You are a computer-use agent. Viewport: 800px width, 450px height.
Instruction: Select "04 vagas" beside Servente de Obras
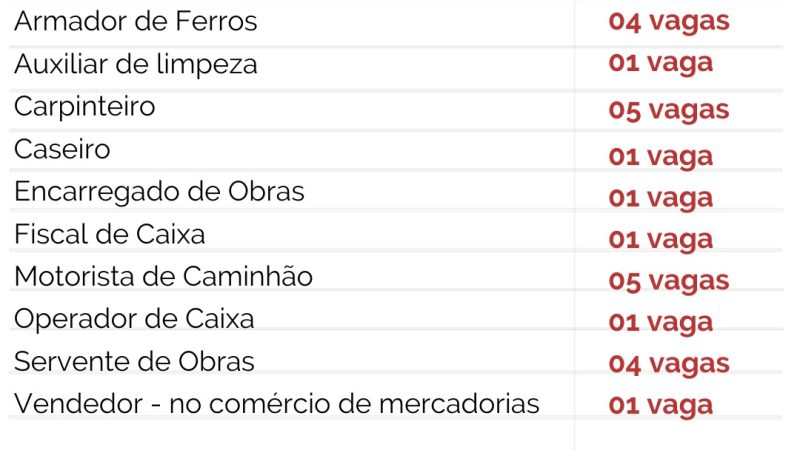pos(668,363)
